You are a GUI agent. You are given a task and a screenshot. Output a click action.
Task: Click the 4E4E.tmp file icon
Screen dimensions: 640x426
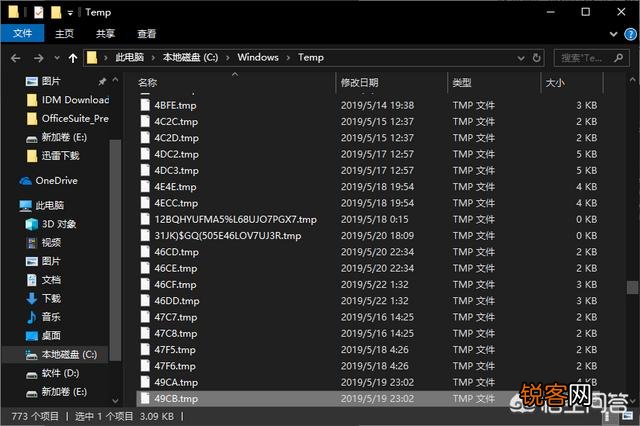coord(145,186)
